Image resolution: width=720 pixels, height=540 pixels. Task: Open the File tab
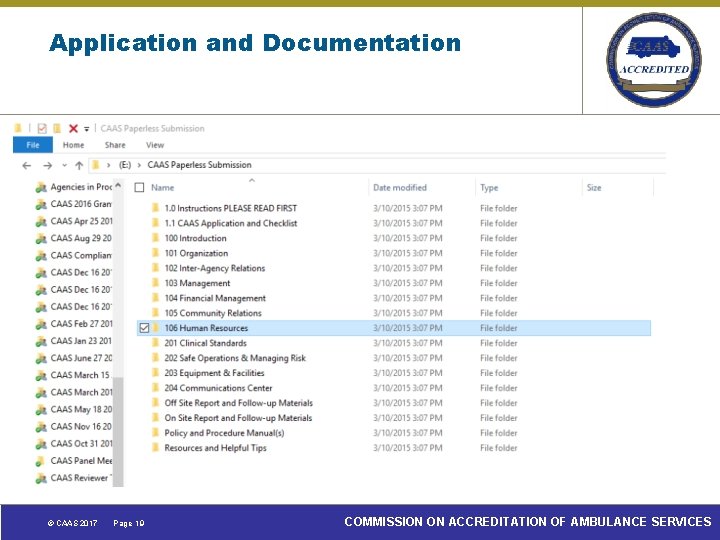click(33, 145)
